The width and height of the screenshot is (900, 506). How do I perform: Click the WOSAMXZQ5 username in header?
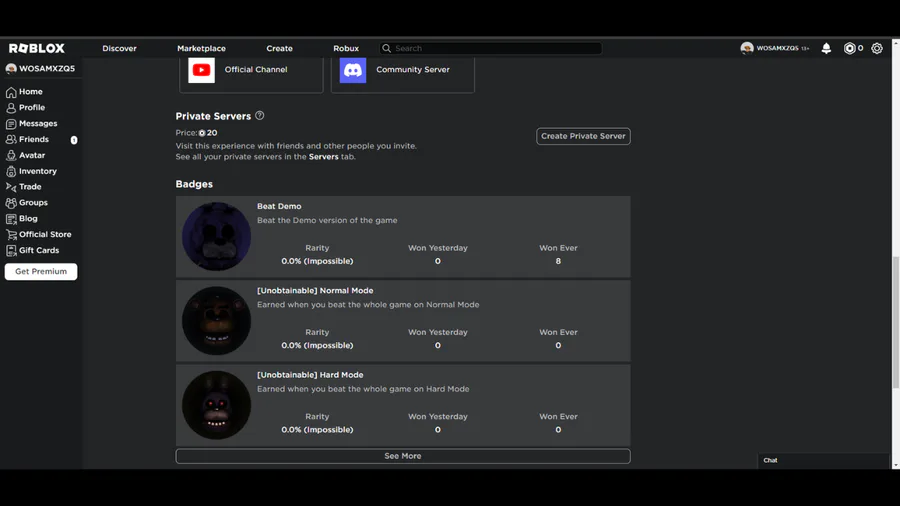[777, 48]
